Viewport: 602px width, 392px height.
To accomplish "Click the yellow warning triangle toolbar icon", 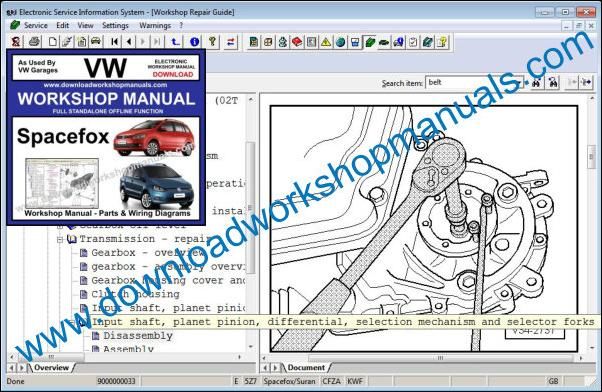I will click(x=326, y=42).
